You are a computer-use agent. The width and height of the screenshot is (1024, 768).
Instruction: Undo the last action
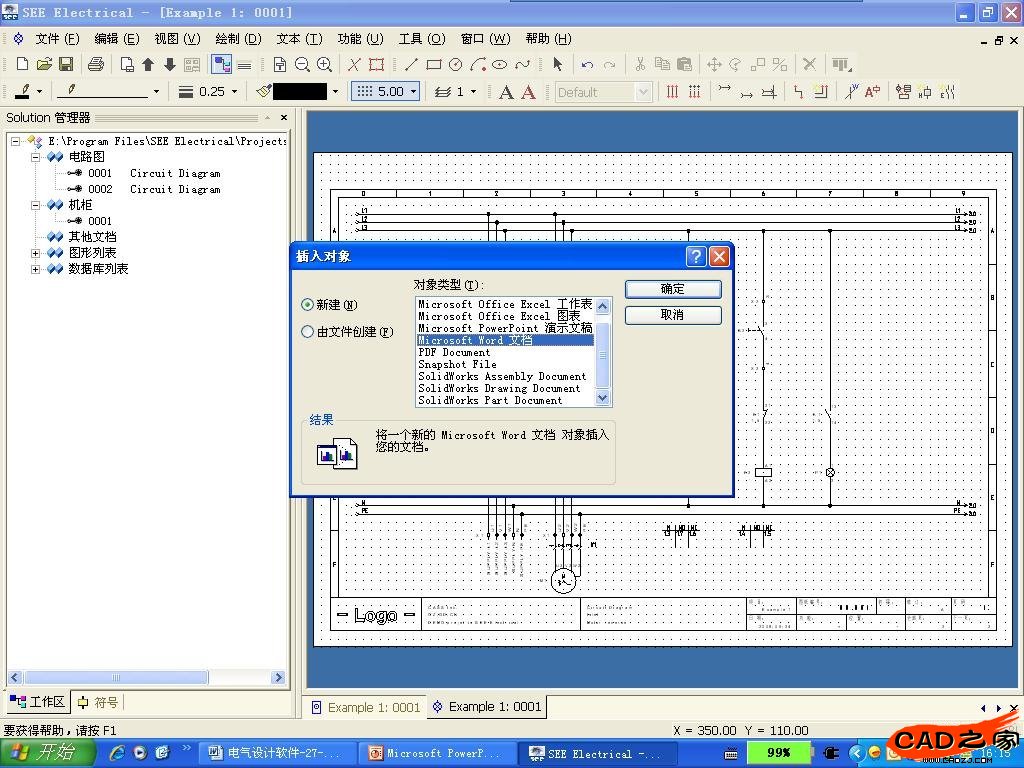click(x=587, y=64)
